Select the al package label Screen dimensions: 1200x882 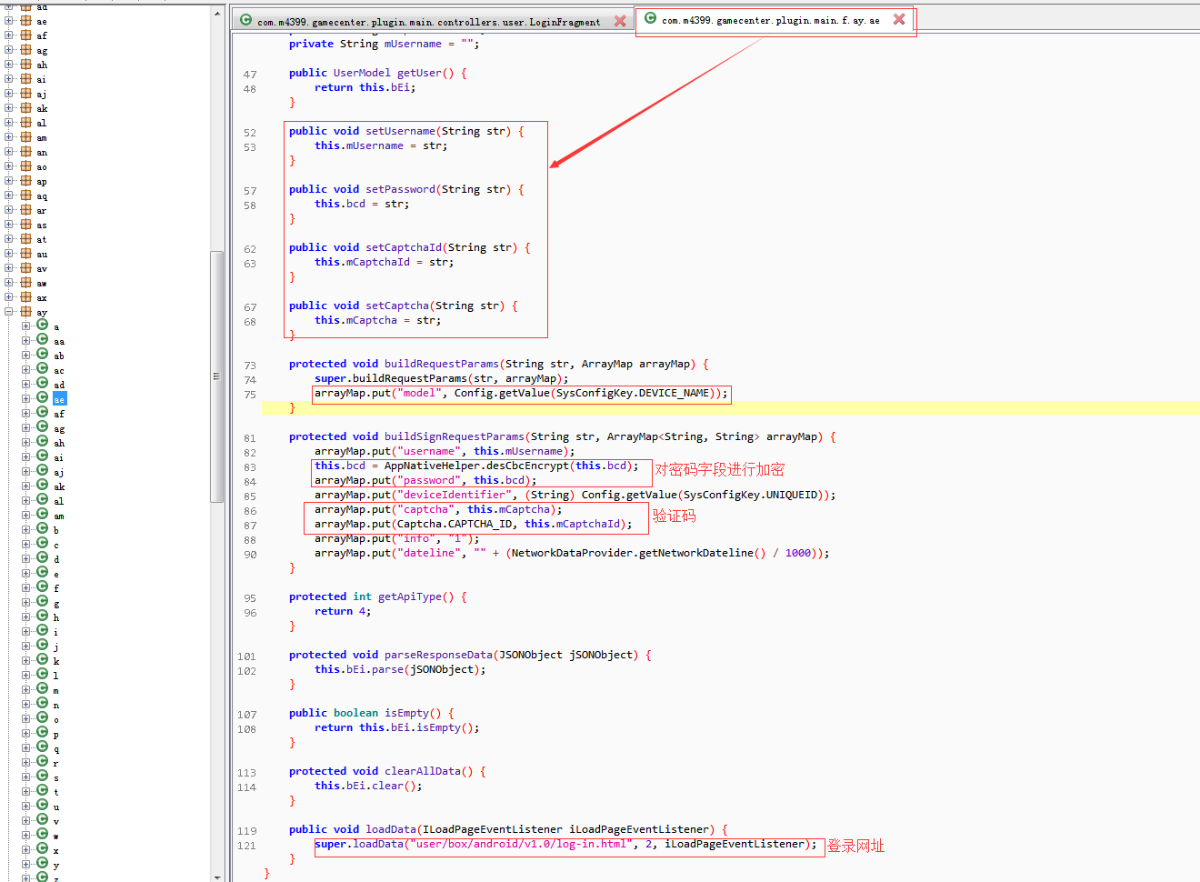pyautogui.click(x=42, y=123)
